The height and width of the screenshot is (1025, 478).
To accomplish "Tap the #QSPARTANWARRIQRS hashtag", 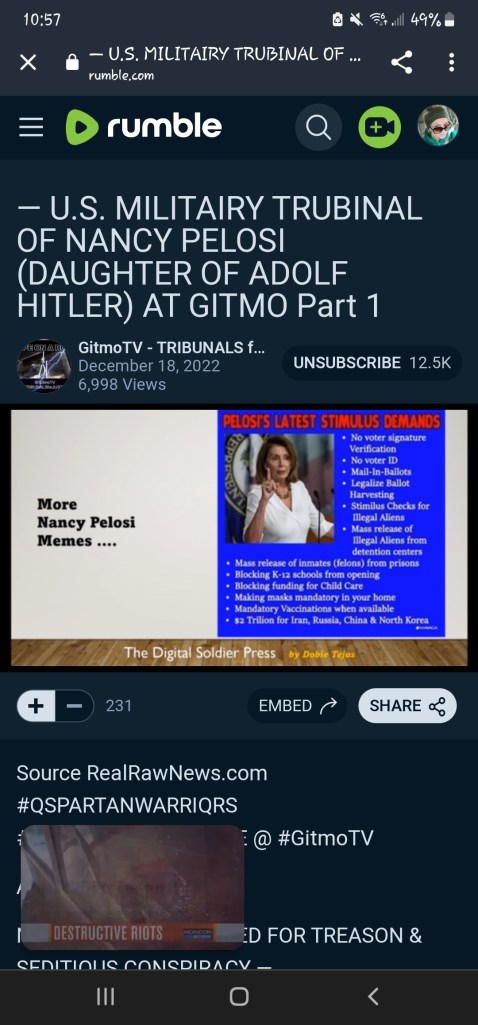I will [127, 805].
